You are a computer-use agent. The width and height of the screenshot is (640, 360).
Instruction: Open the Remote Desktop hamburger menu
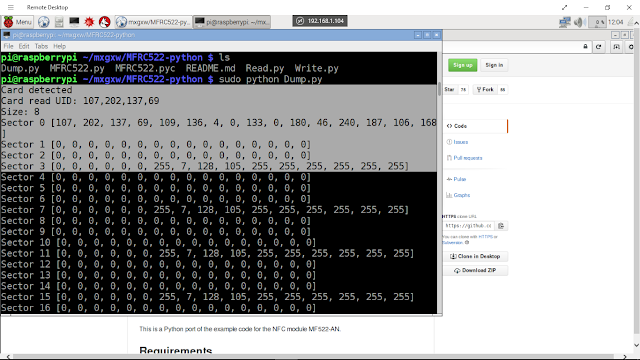coord(11,7)
